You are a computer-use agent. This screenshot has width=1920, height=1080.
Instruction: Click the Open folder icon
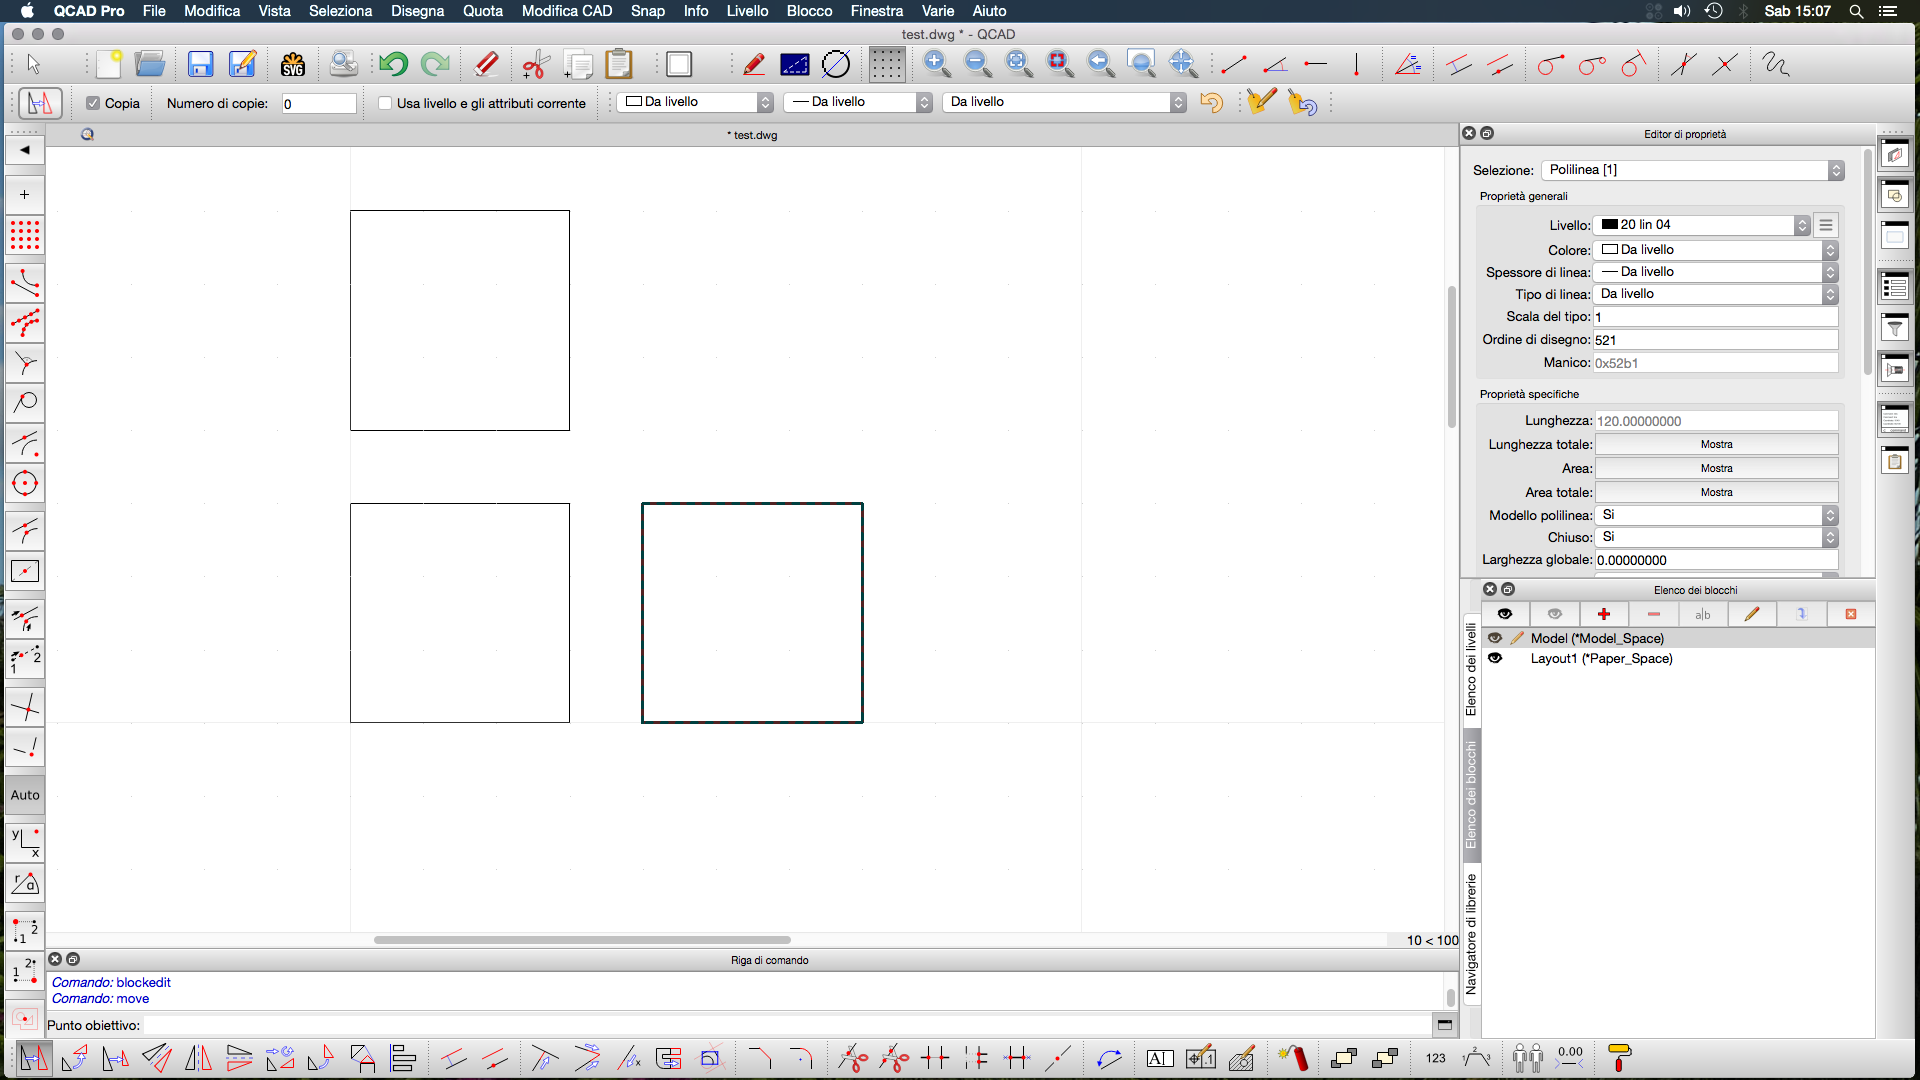click(x=150, y=65)
